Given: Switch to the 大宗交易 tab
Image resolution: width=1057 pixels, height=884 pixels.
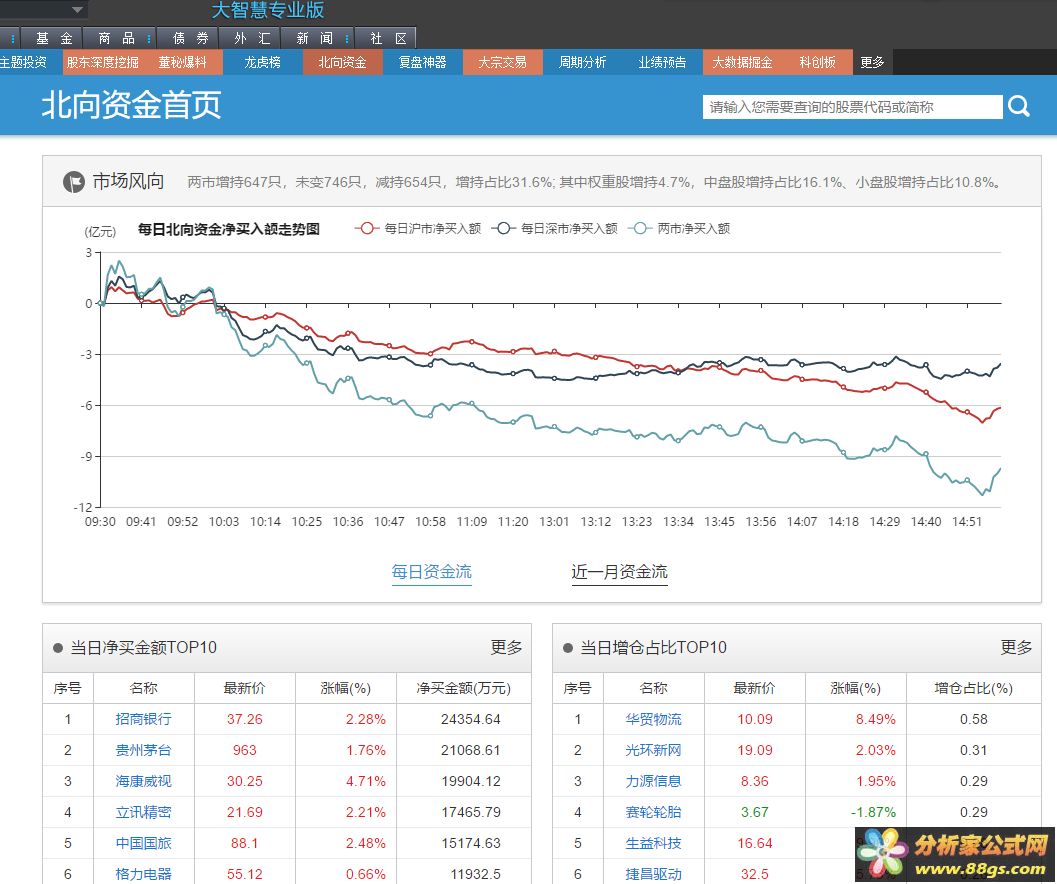Looking at the screenshot, I should tap(502, 62).
